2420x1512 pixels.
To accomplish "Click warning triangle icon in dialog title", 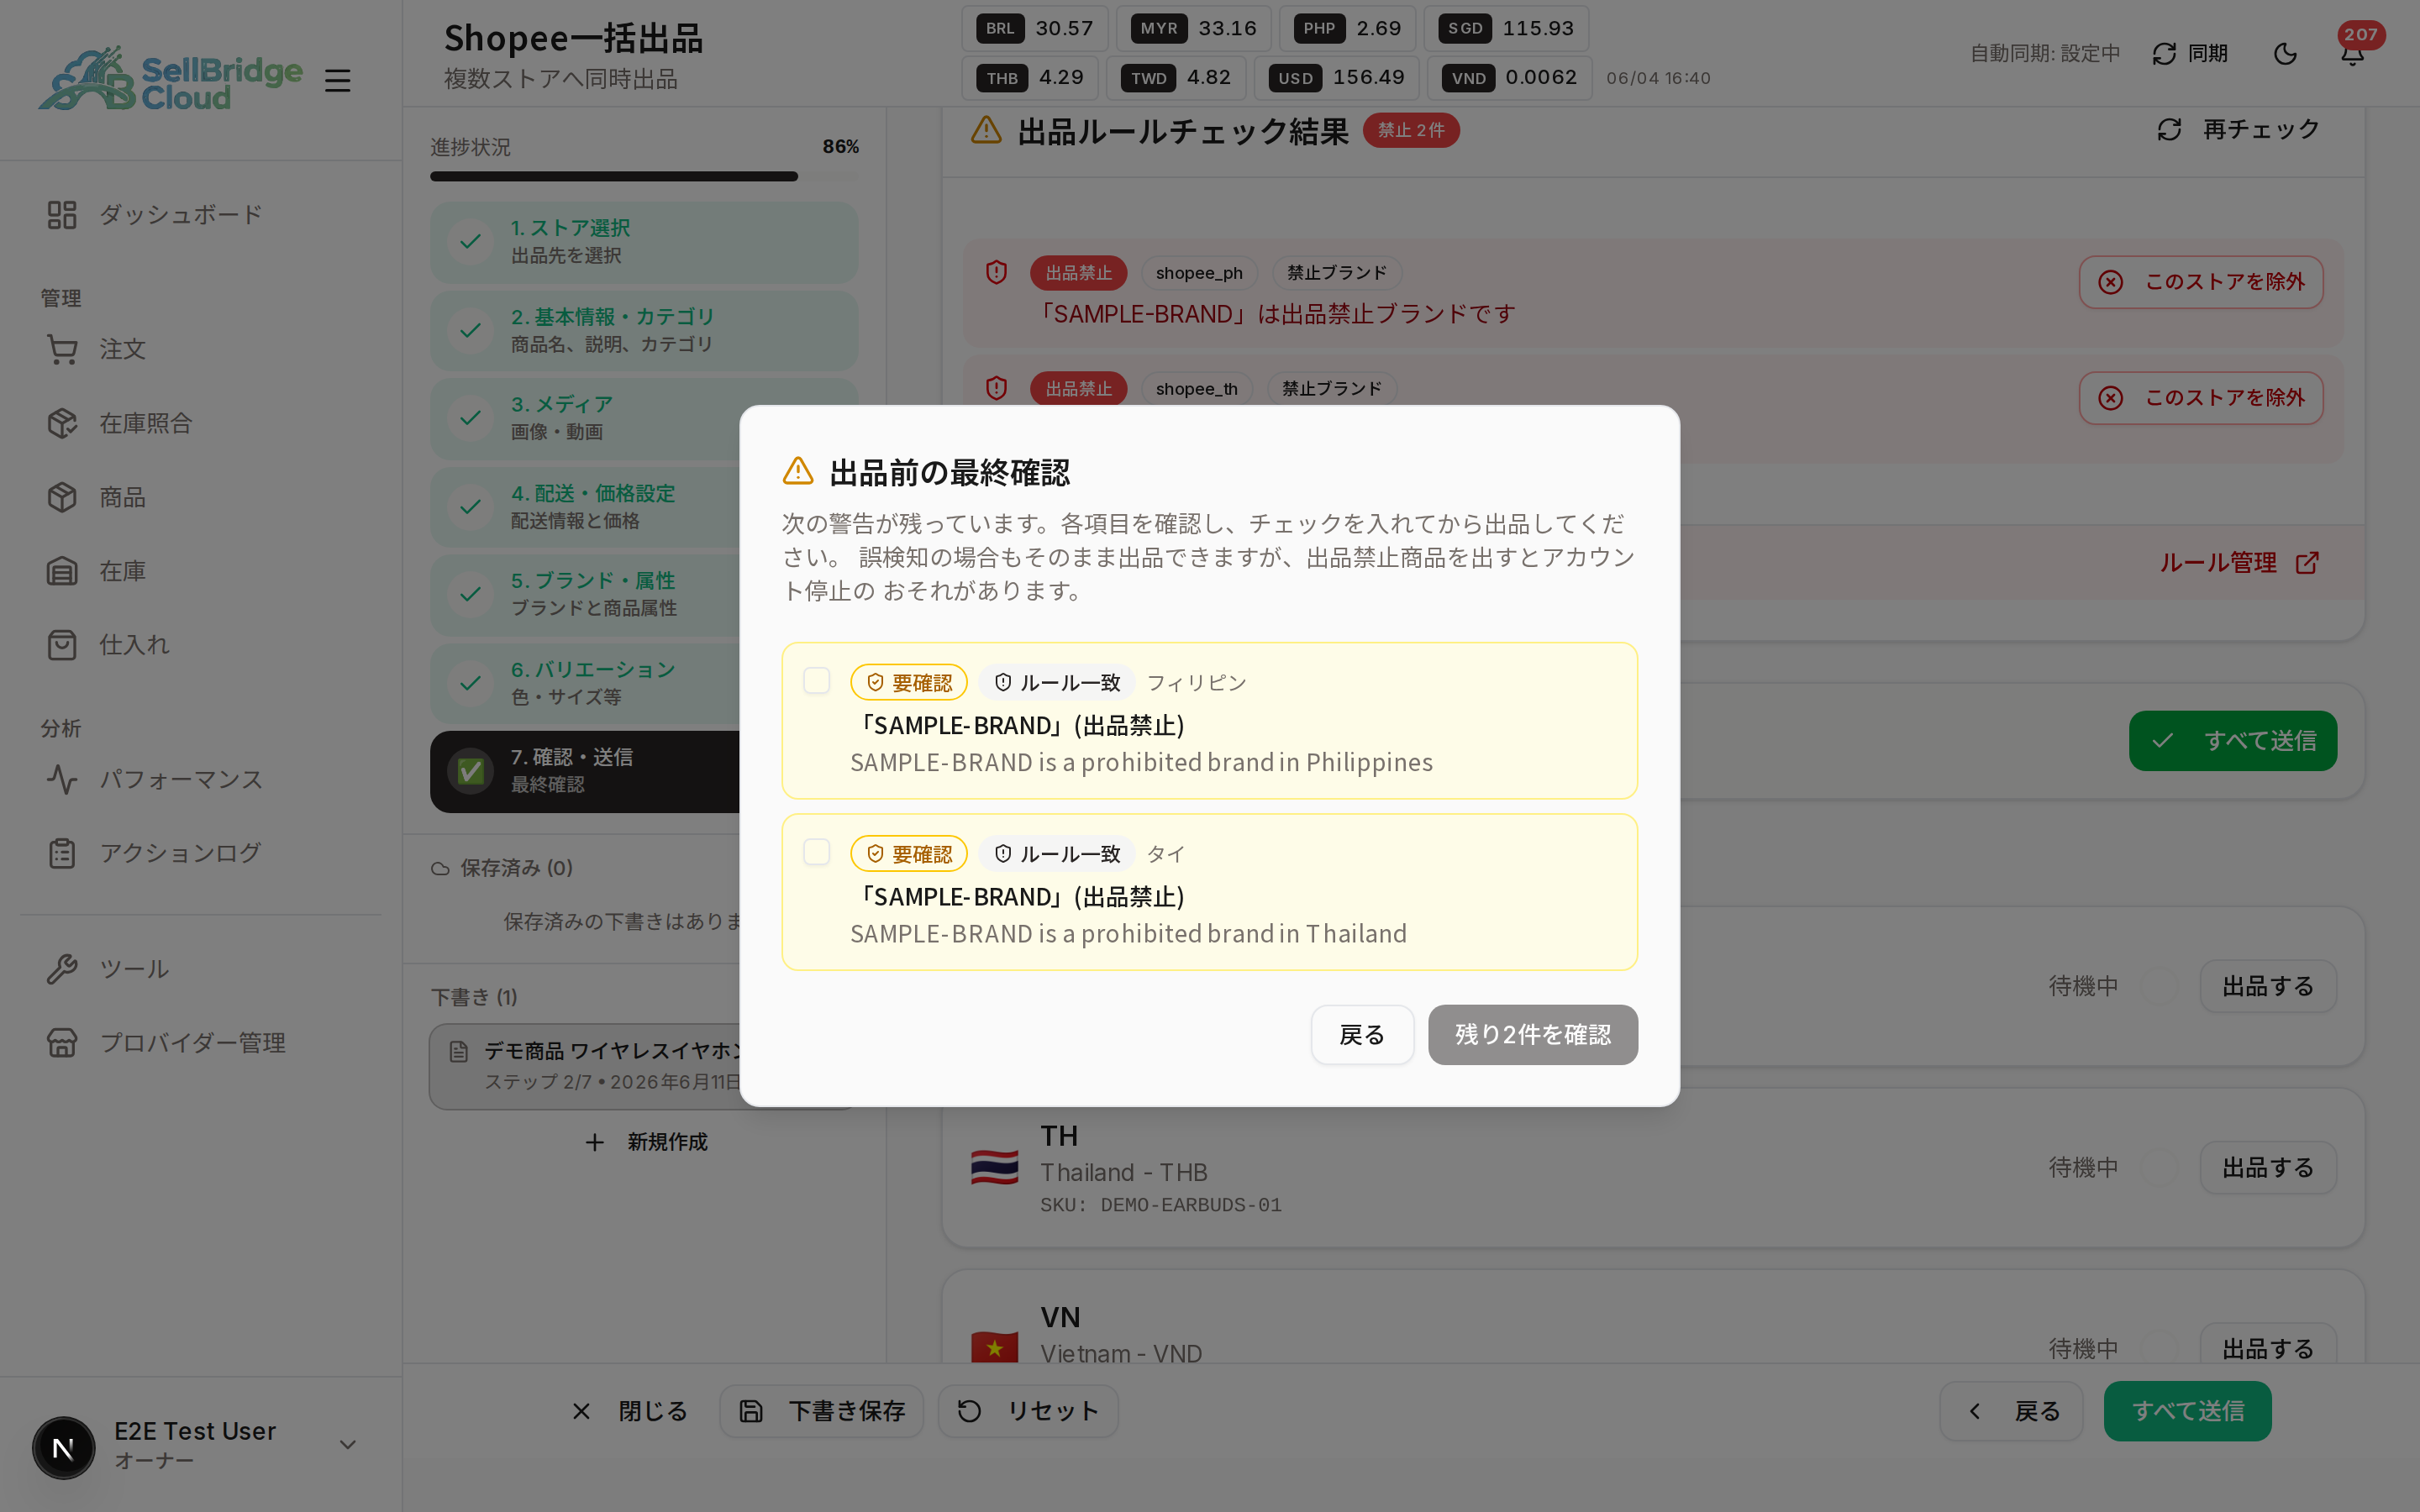I will pyautogui.click(x=798, y=471).
